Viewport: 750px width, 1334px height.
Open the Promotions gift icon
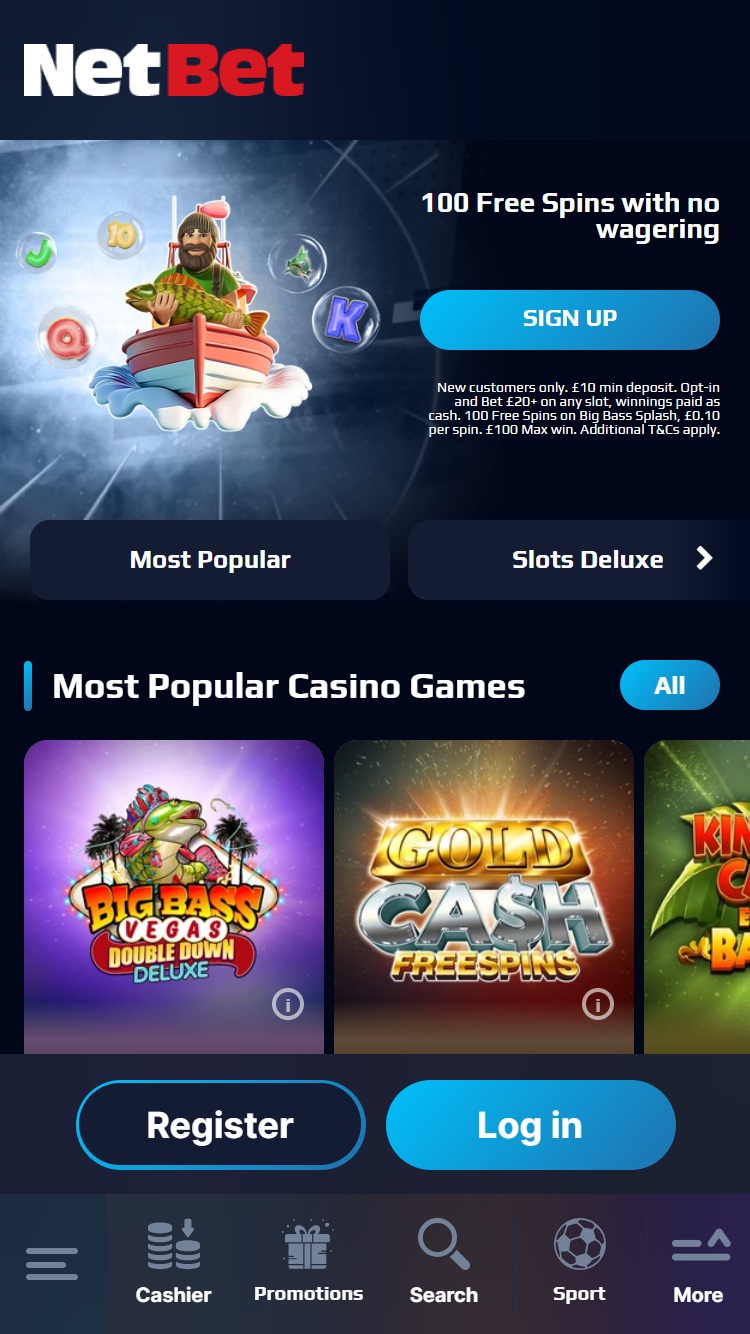click(308, 1245)
